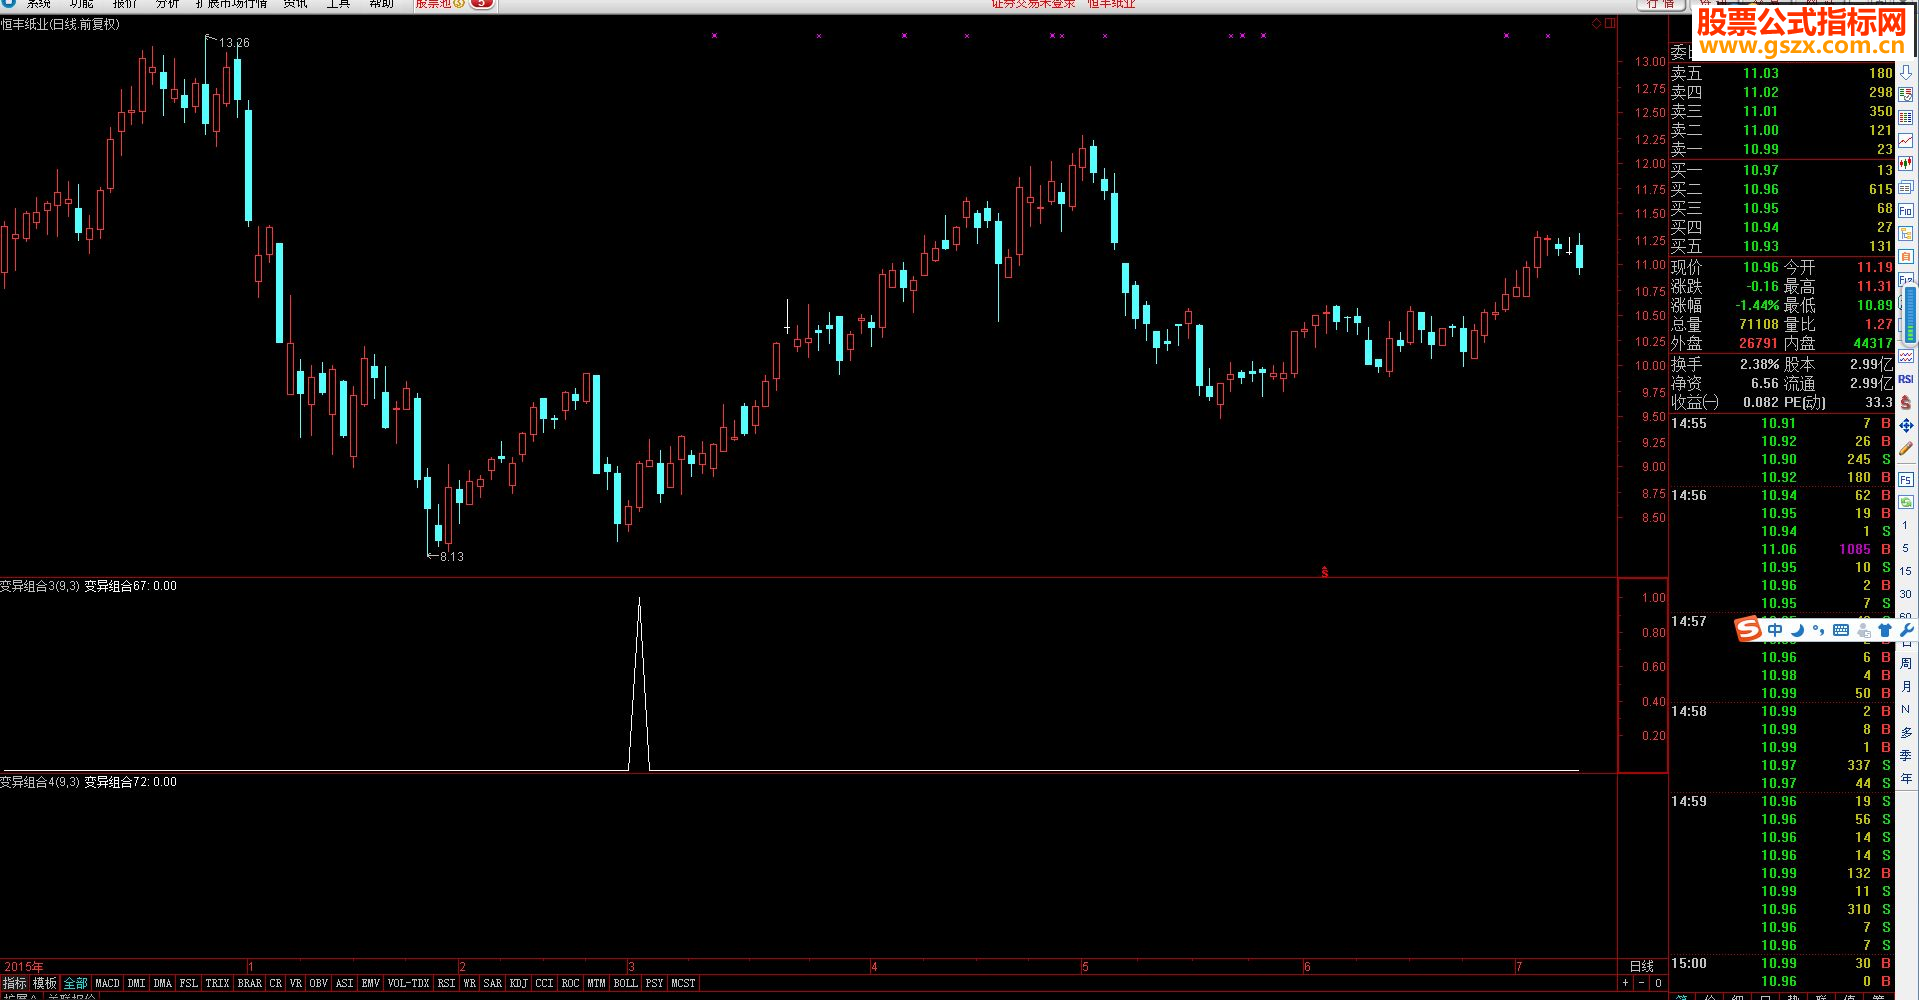The width and height of the screenshot is (1919, 1000).
Task: Select the 多 multi-period button
Action: [x=1905, y=733]
